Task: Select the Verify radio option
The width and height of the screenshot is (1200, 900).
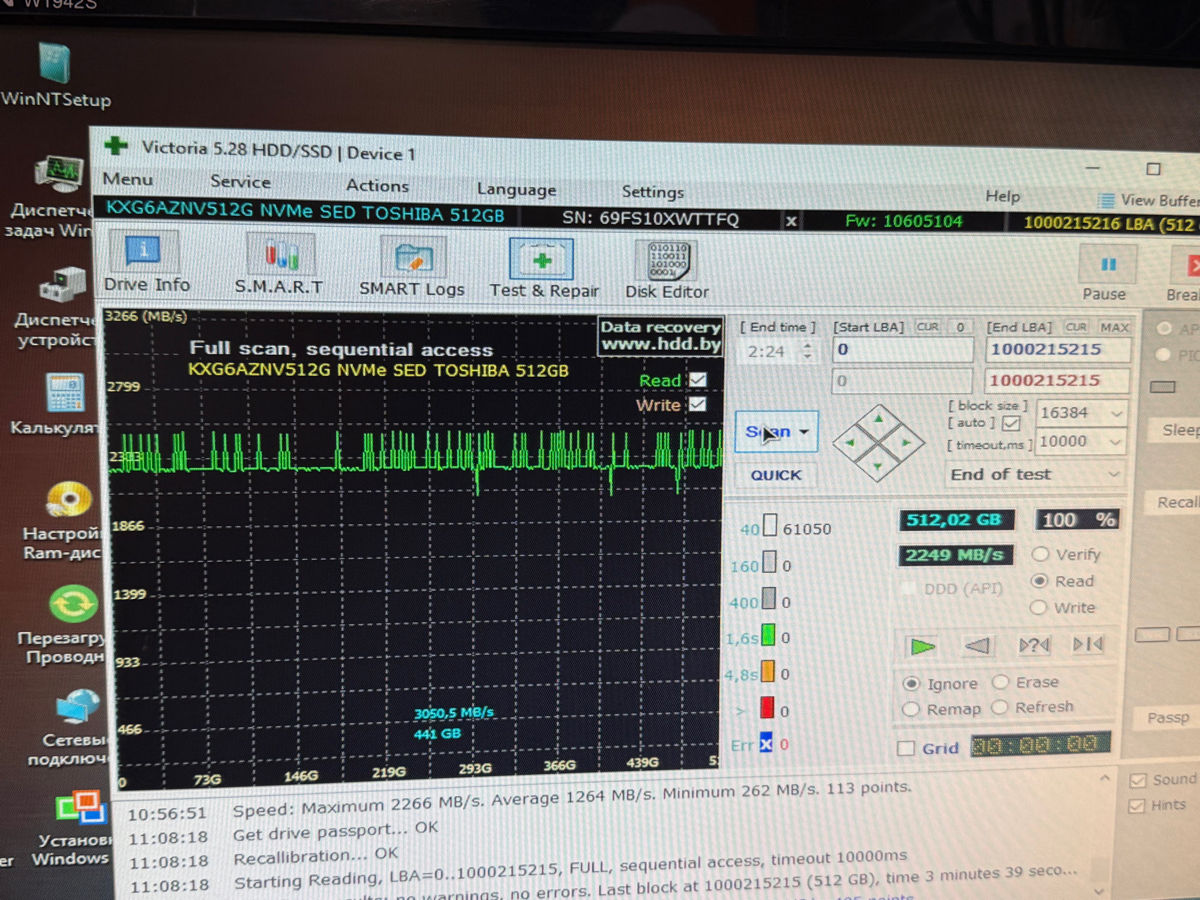Action: click(1040, 554)
